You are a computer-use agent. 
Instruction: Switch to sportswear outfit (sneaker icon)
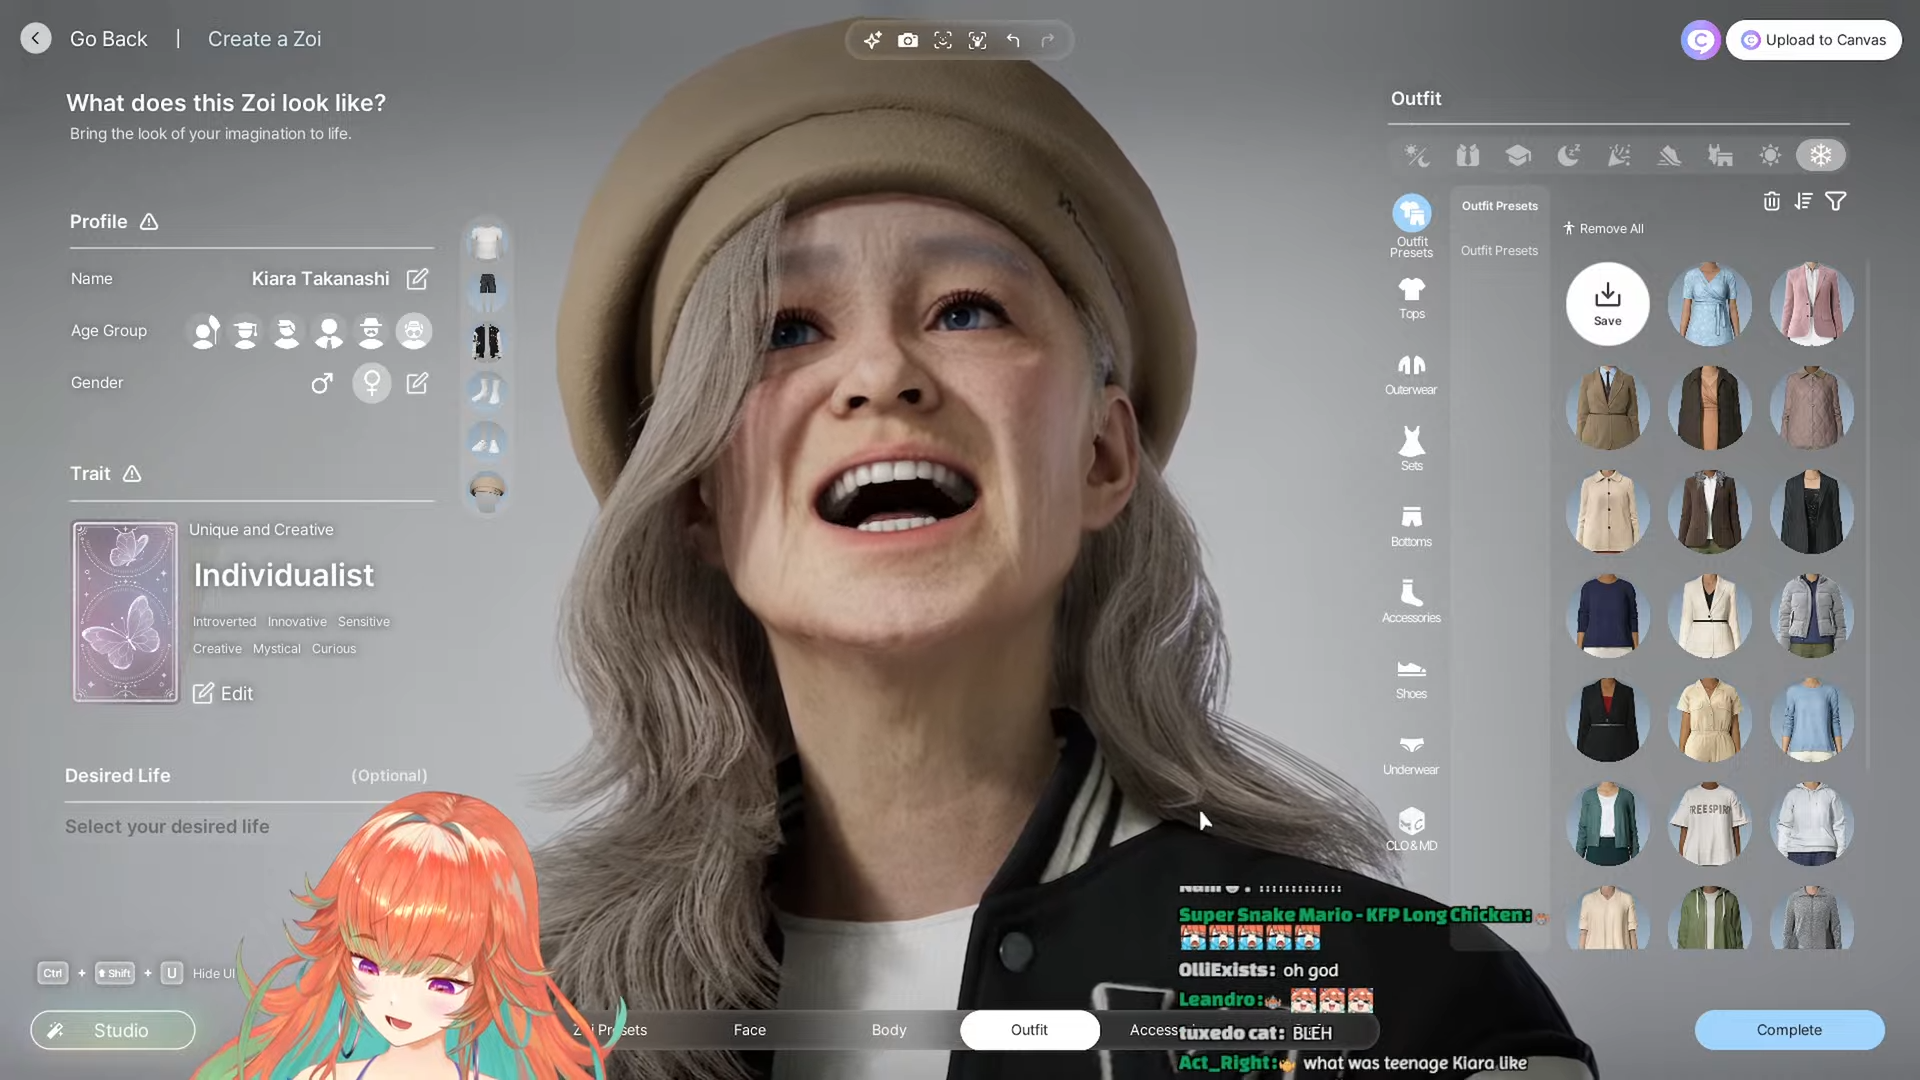click(x=1669, y=156)
